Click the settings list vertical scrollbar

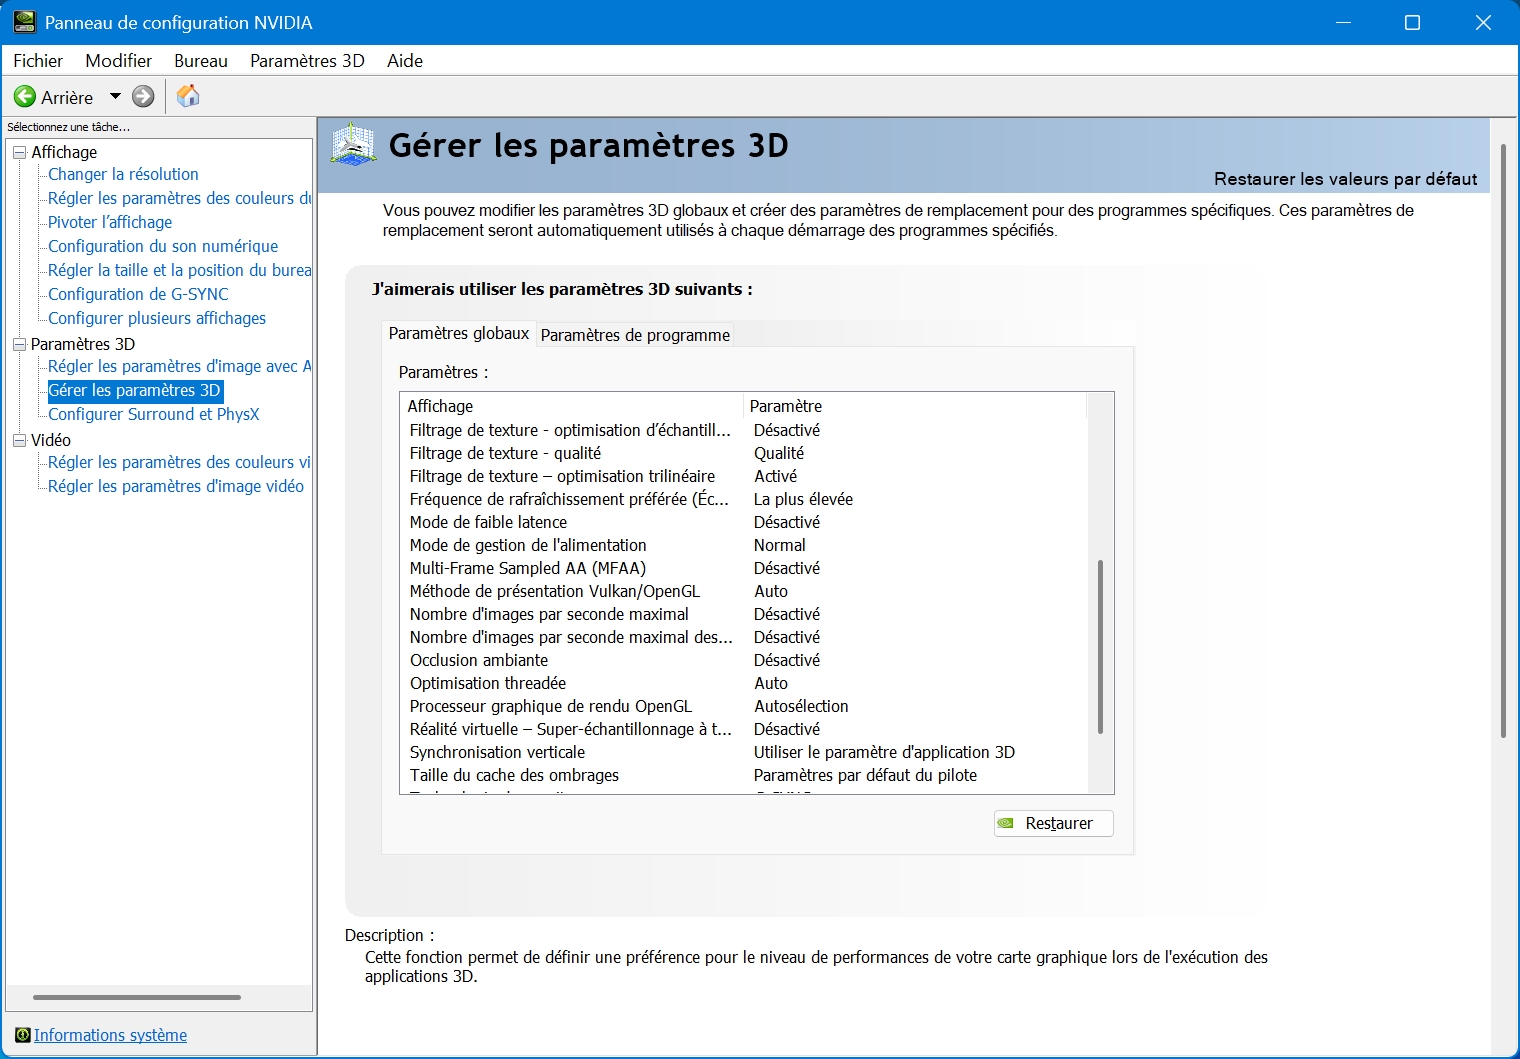point(1100,647)
